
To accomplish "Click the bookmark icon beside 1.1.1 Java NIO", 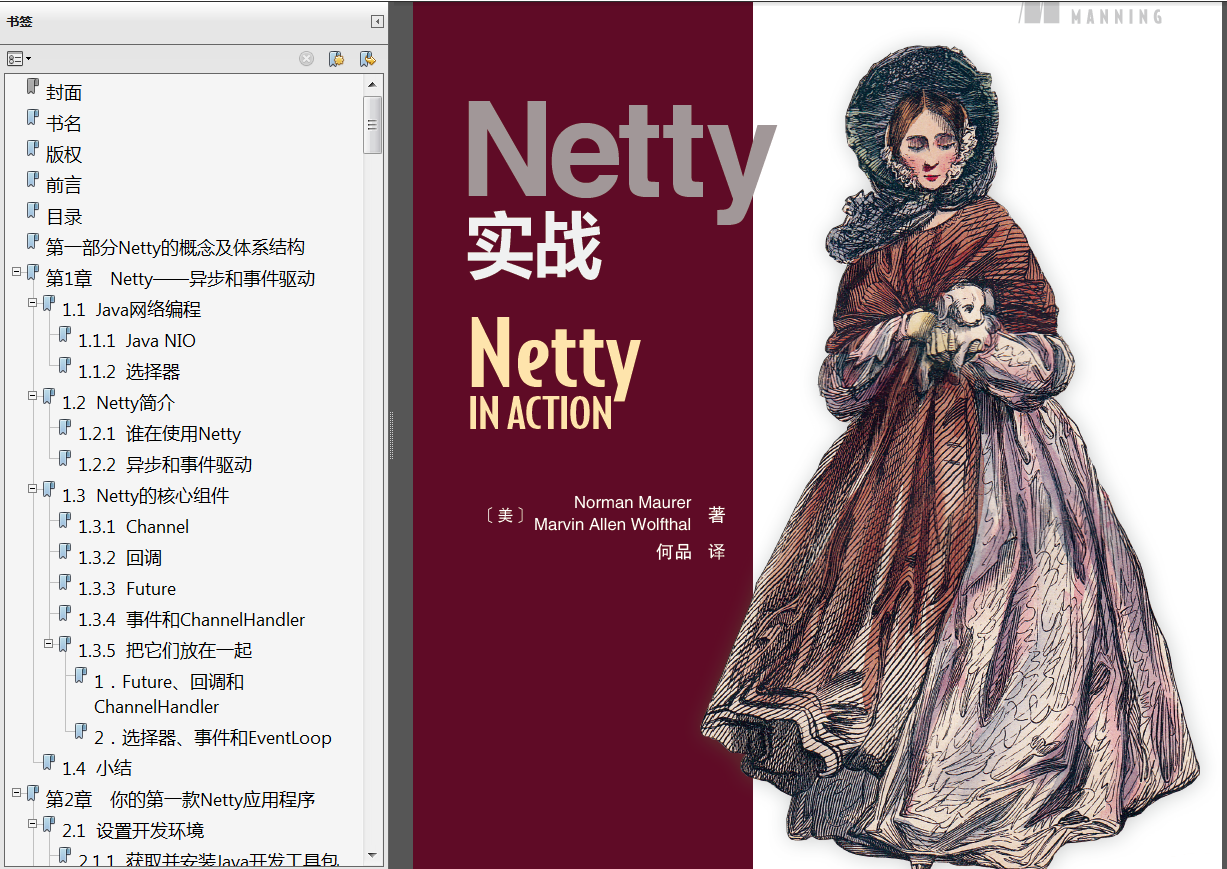I will click(x=66, y=335).
